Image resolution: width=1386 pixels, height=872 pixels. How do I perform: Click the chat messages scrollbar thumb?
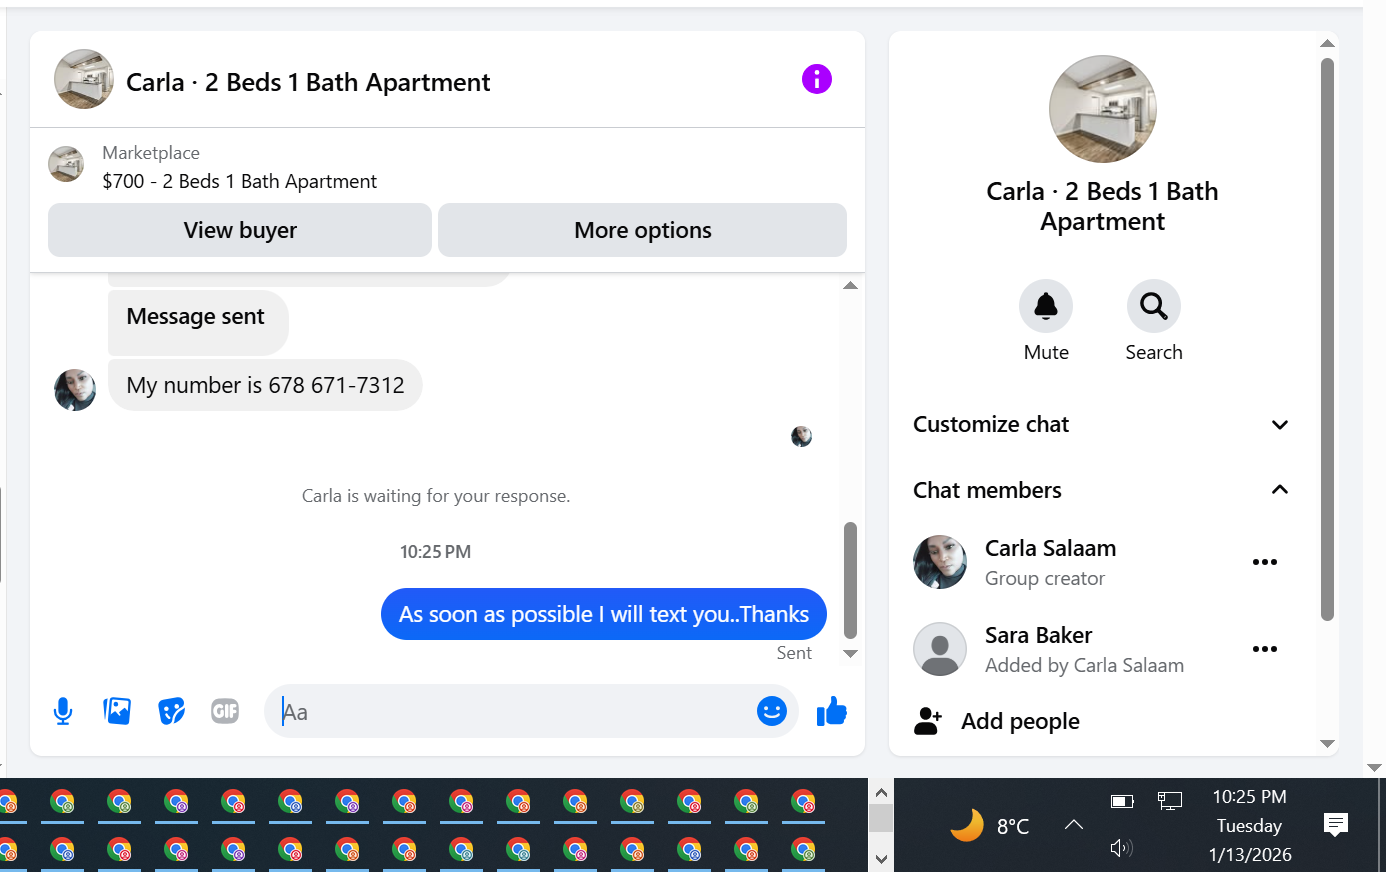[851, 580]
